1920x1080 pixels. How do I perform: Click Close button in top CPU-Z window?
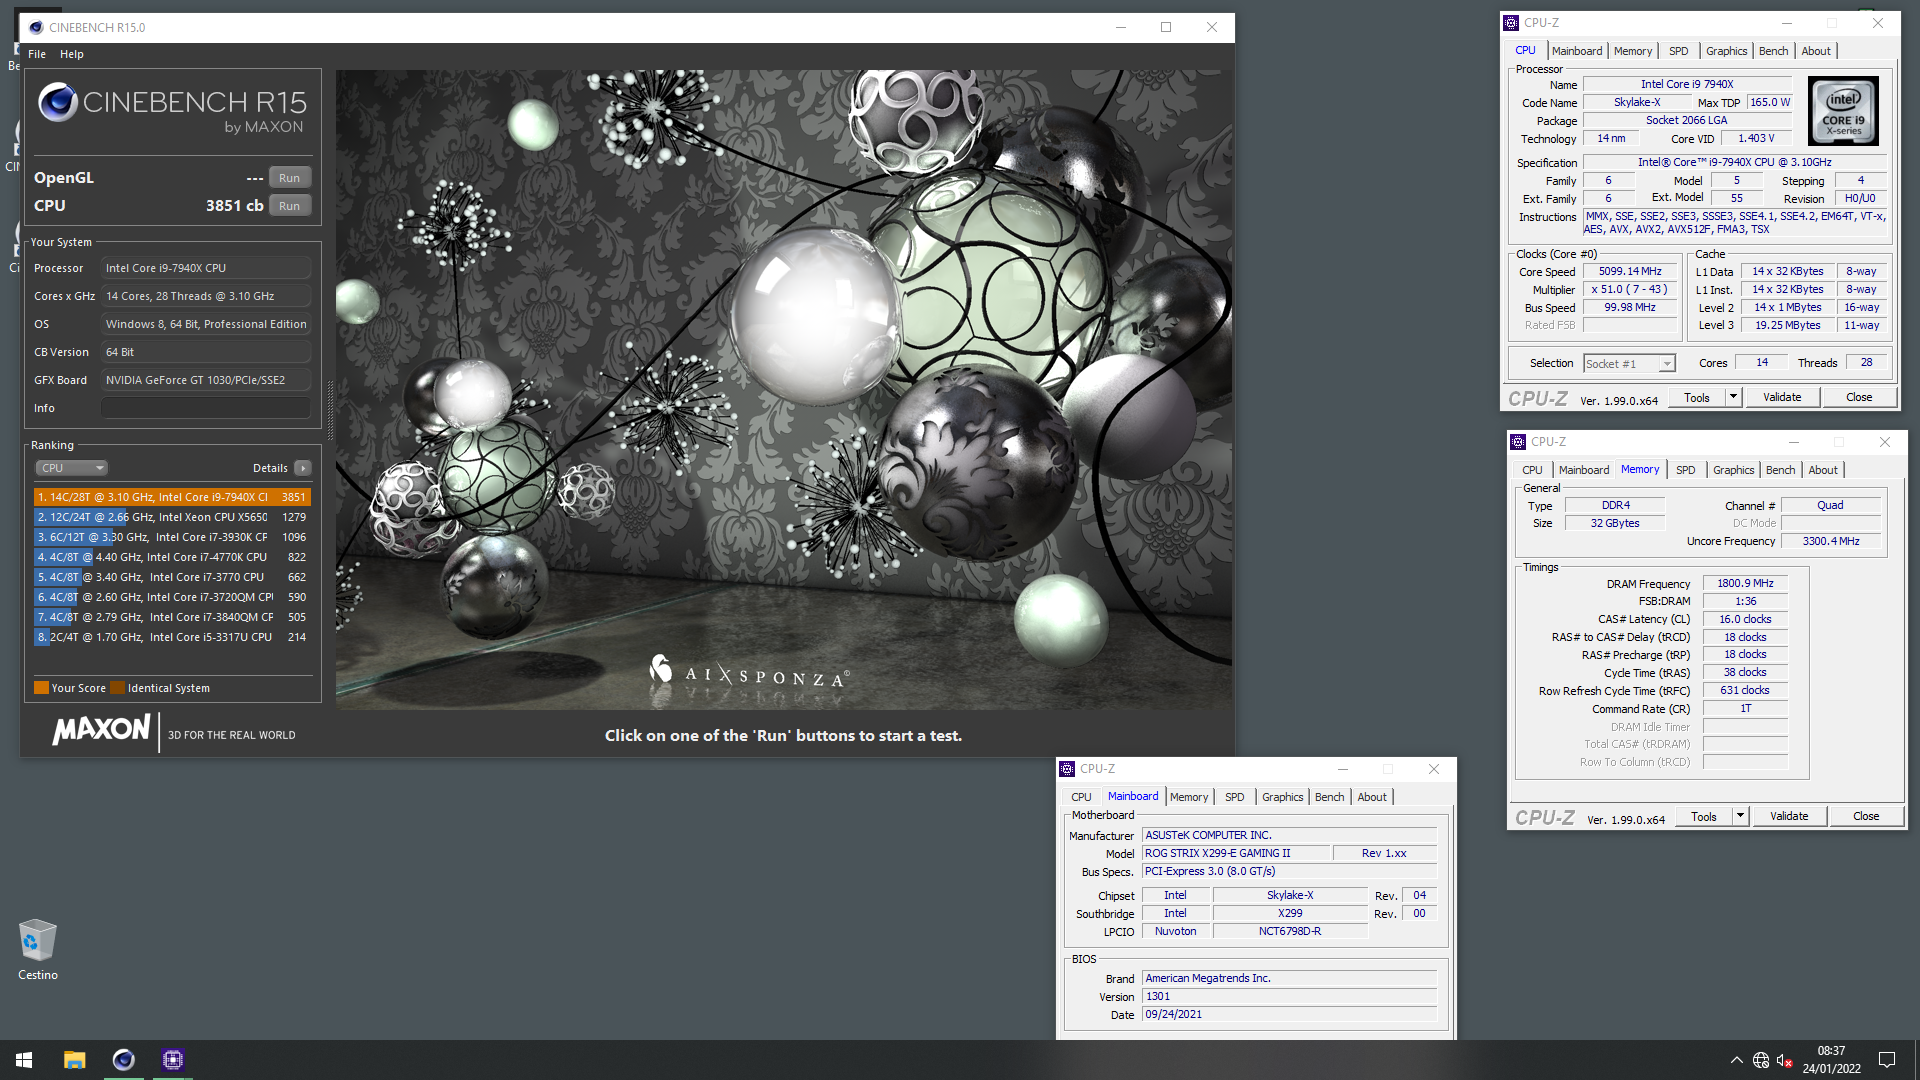(x=1859, y=398)
